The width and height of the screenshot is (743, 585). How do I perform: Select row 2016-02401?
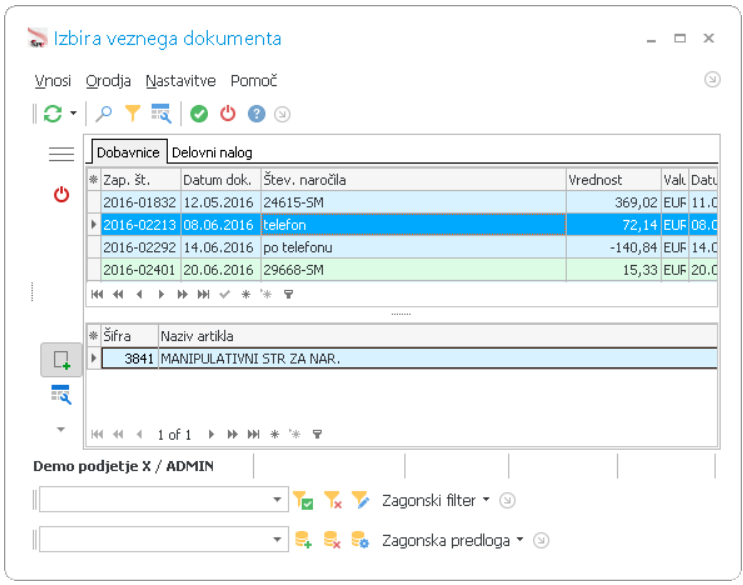(x=402, y=270)
